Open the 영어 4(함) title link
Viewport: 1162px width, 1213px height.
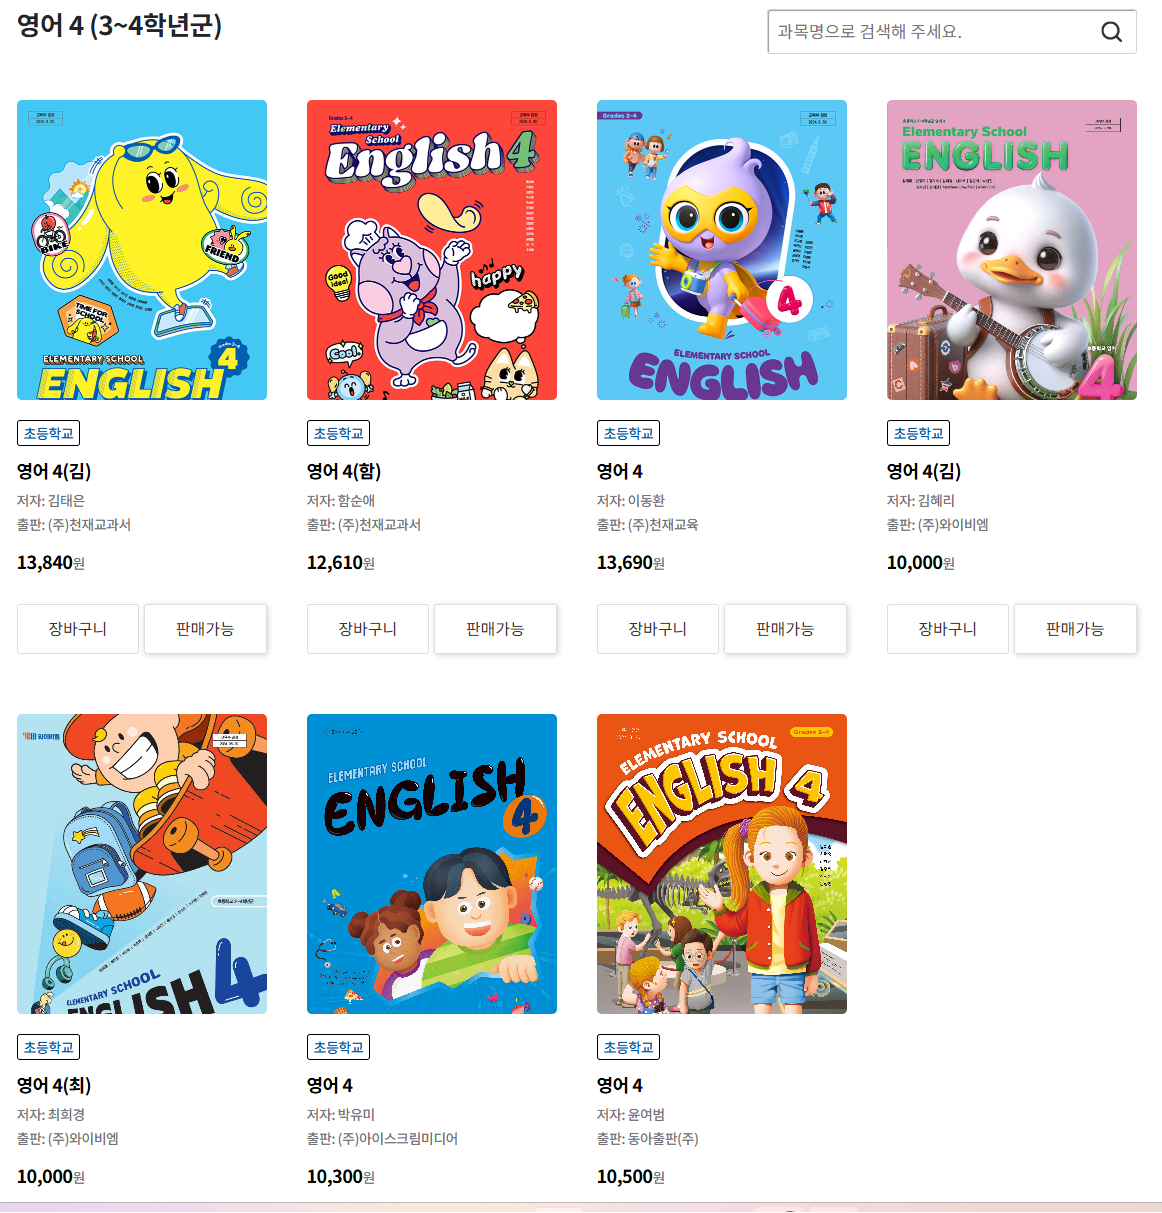pos(344,471)
